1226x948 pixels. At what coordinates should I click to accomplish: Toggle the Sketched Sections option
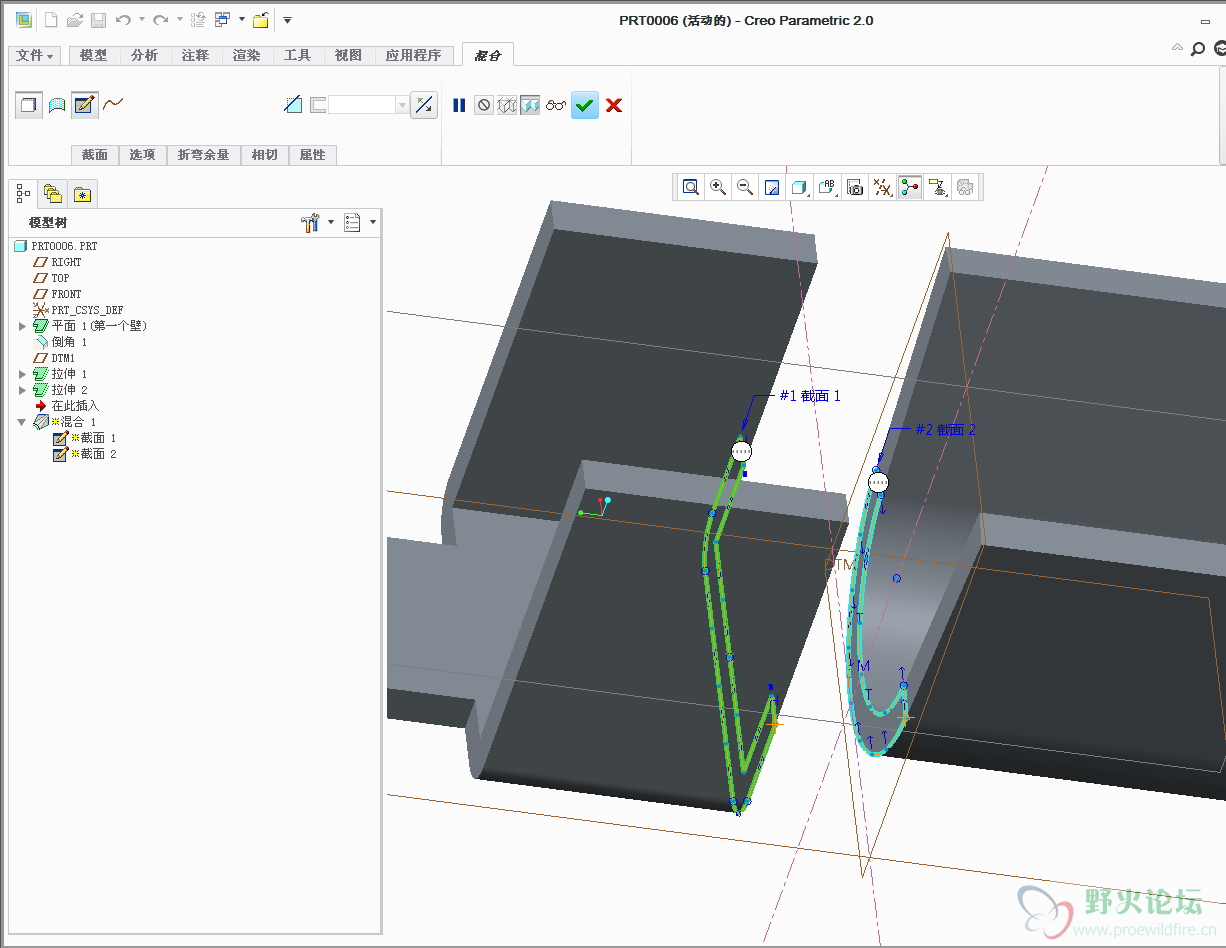[x=85, y=104]
